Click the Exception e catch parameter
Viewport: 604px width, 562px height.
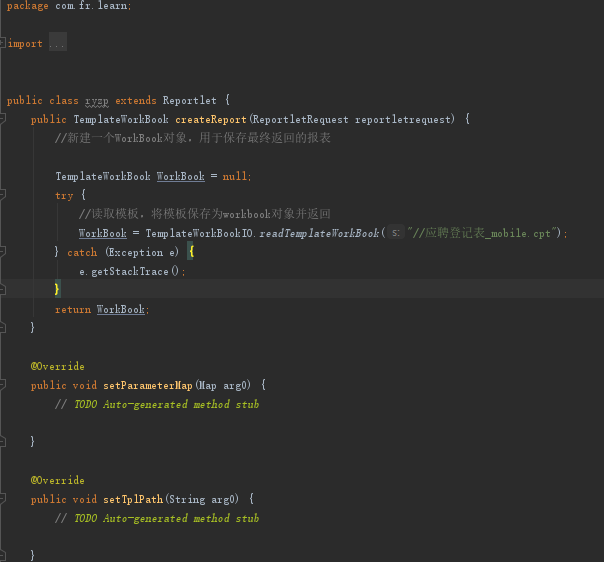click(x=142, y=252)
